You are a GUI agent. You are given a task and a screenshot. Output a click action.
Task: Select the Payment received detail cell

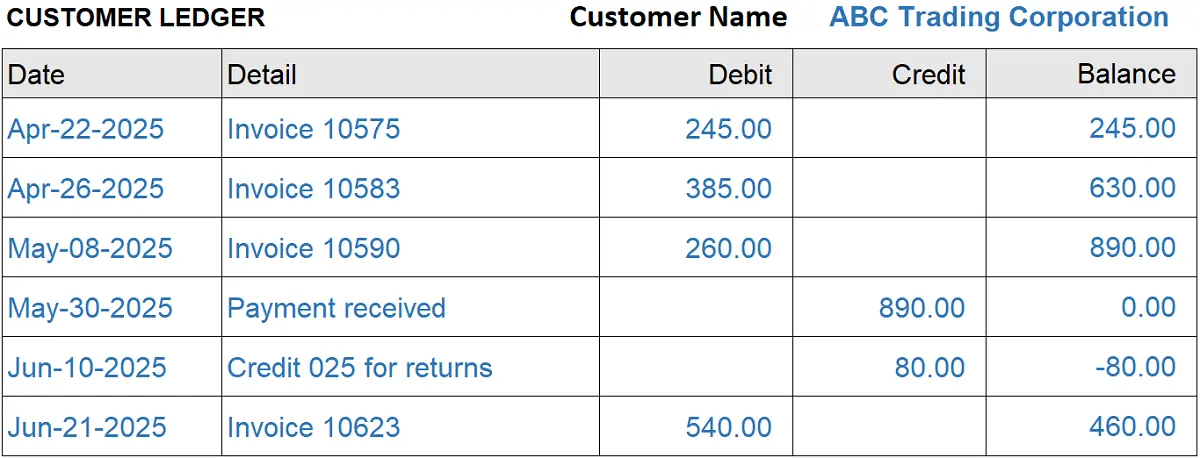(x=336, y=308)
